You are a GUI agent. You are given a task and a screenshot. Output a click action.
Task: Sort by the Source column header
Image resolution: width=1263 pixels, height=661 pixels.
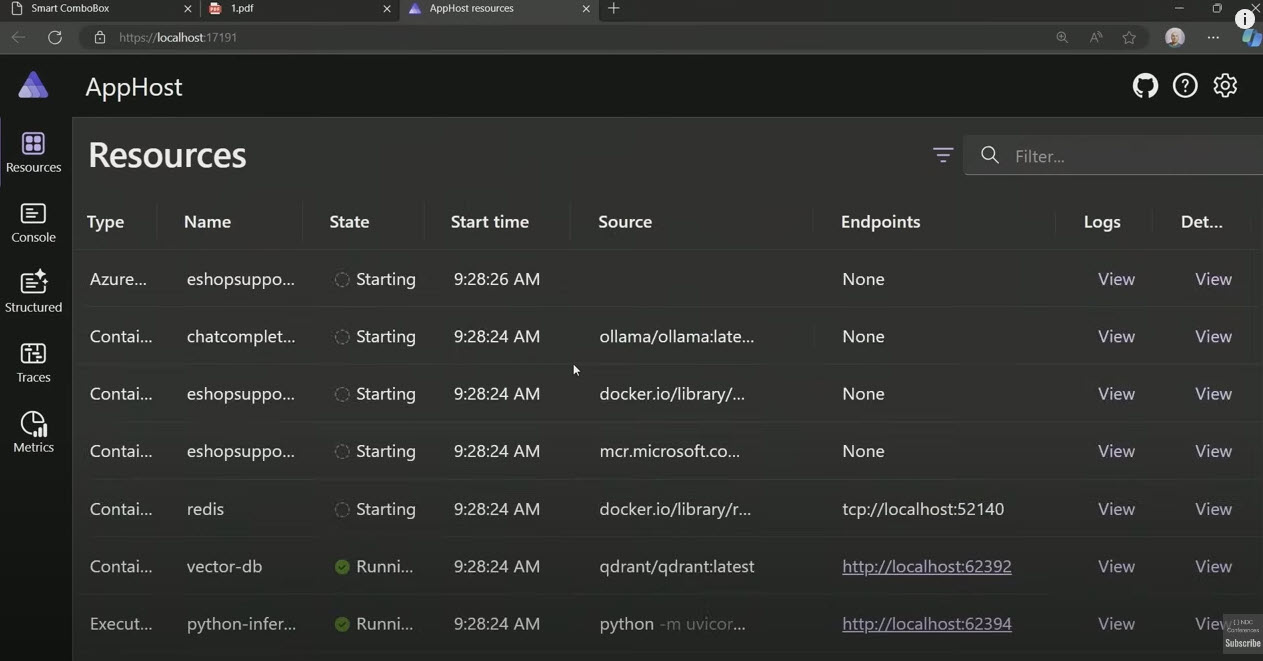coord(625,222)
